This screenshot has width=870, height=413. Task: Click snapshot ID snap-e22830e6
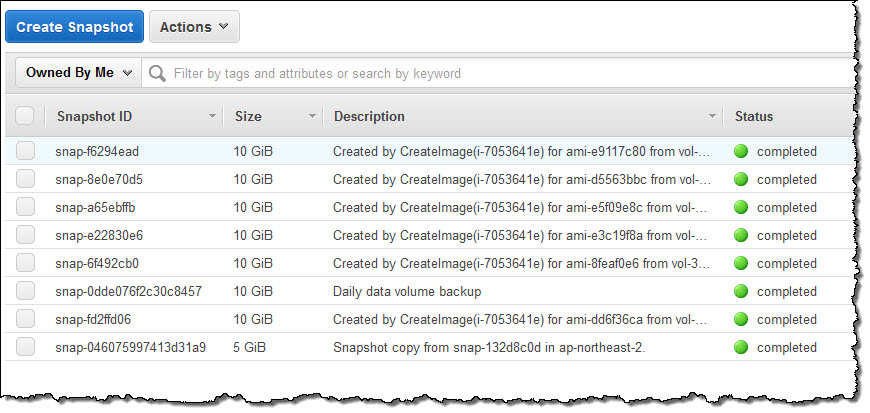pyautogui.click(x=100, y=236)
